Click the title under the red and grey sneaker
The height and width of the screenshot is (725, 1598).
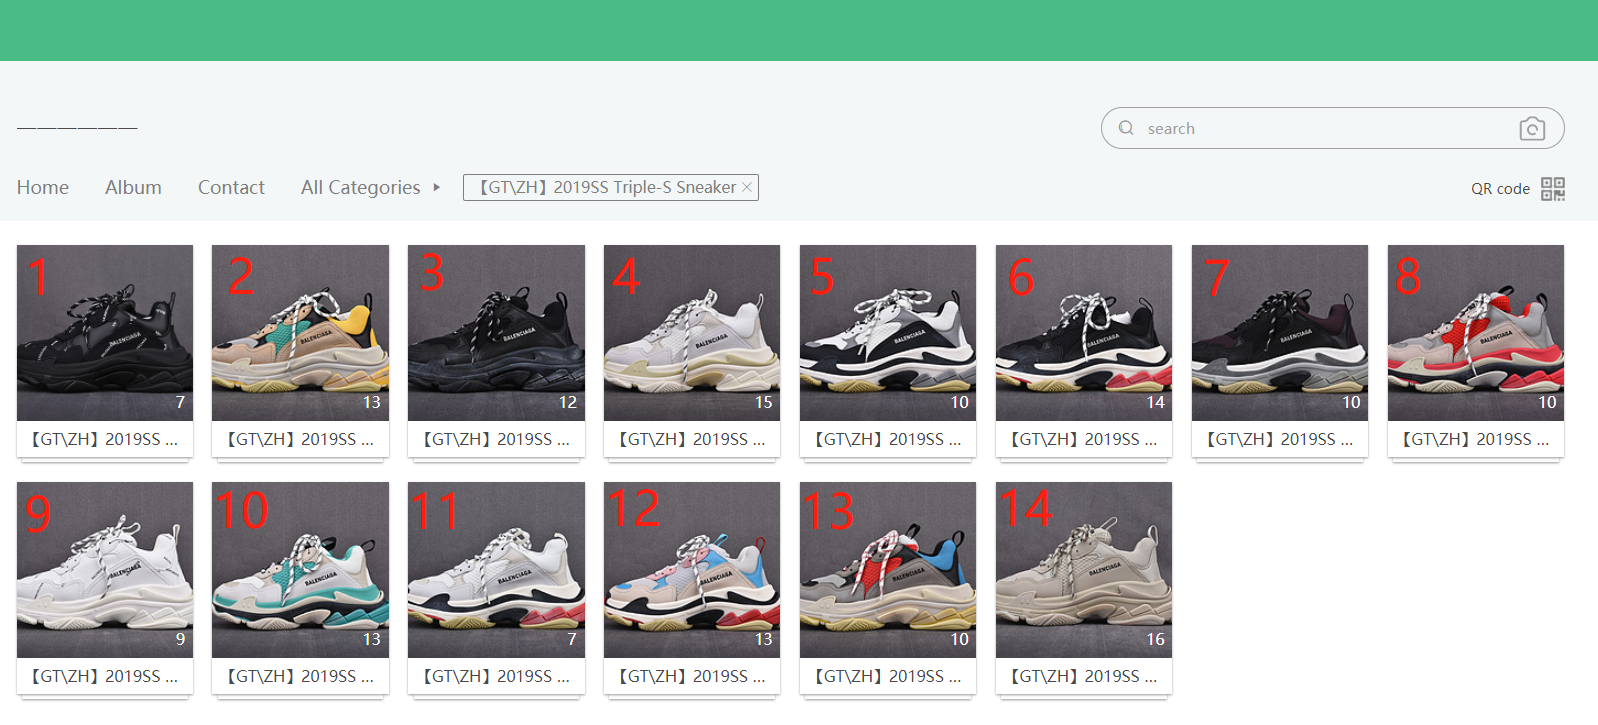(1476, 439)
